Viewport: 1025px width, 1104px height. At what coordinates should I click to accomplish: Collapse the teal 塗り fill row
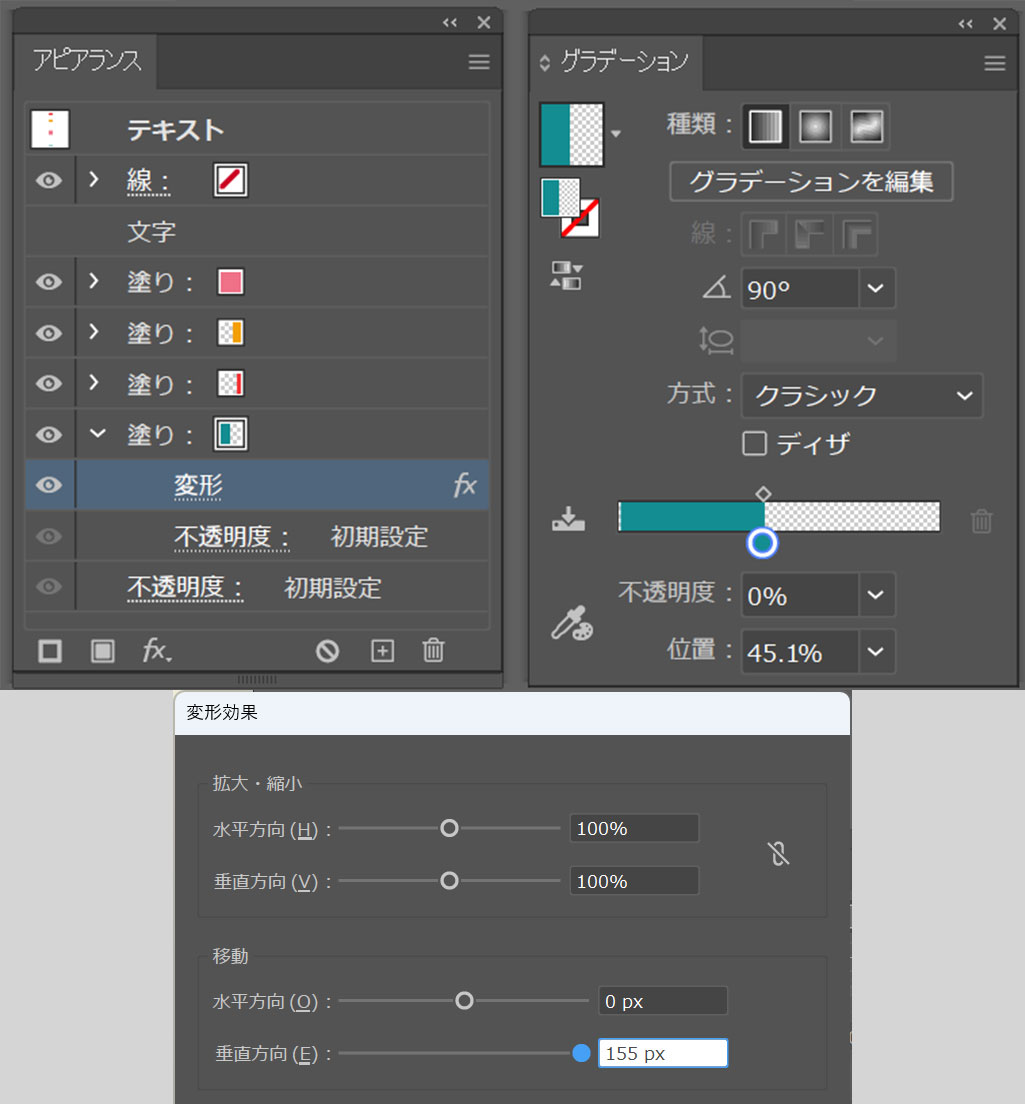coord(97,434)
